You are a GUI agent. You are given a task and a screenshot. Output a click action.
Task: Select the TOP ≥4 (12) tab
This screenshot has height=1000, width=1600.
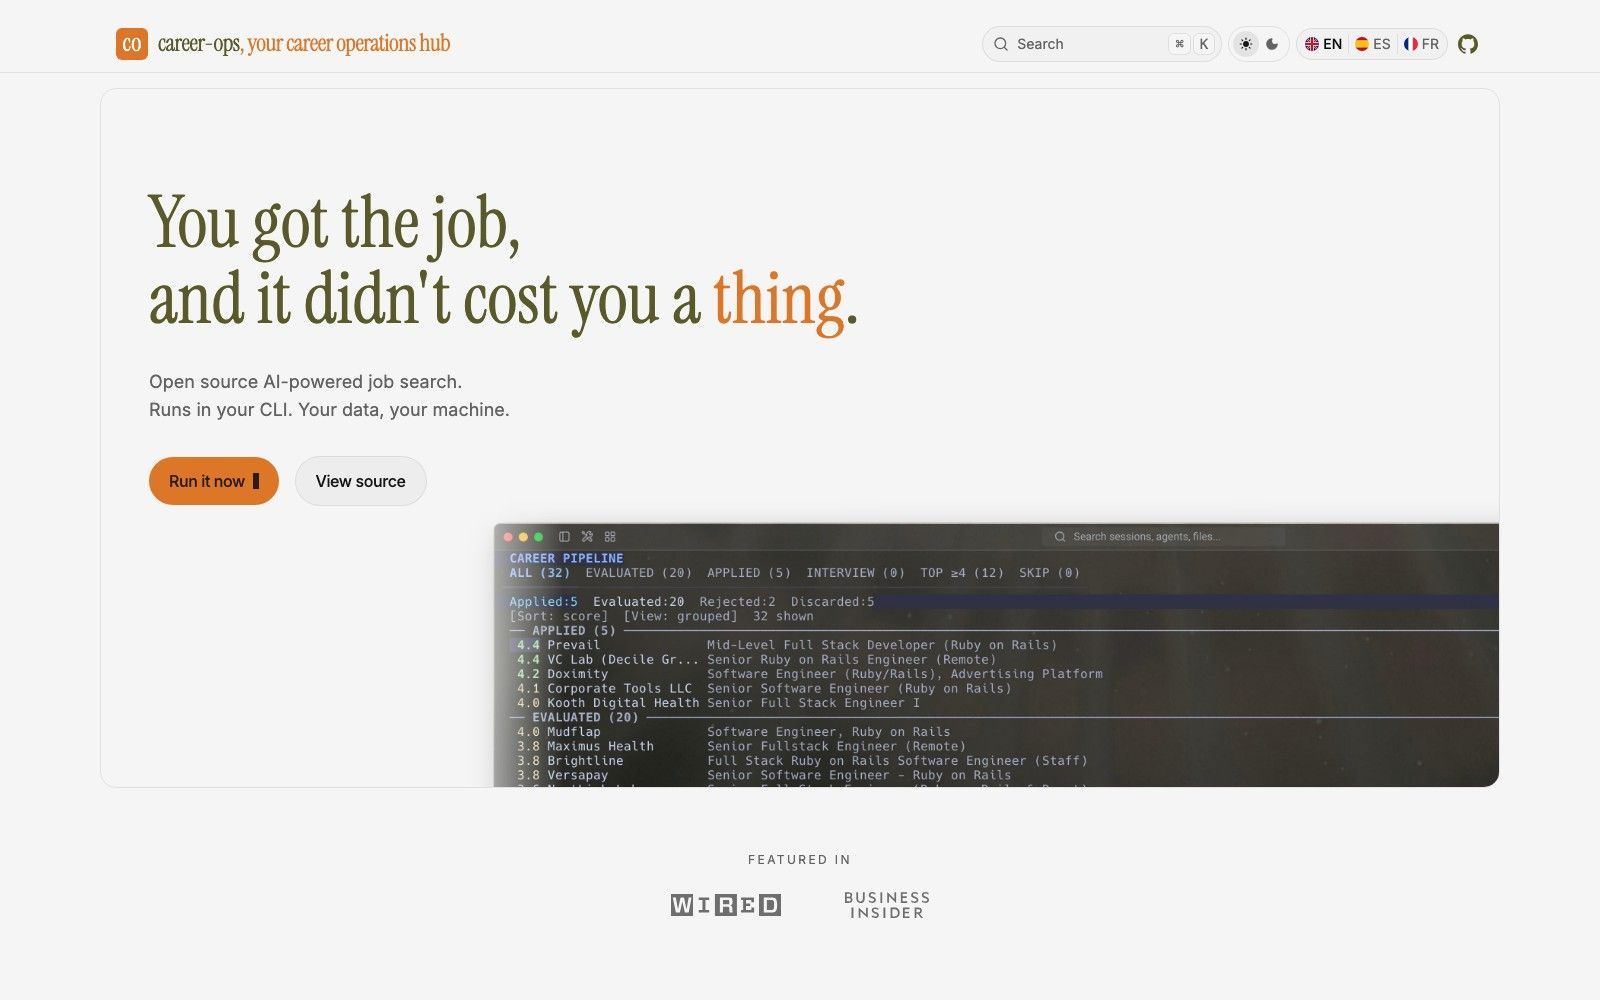pos(962,573)
